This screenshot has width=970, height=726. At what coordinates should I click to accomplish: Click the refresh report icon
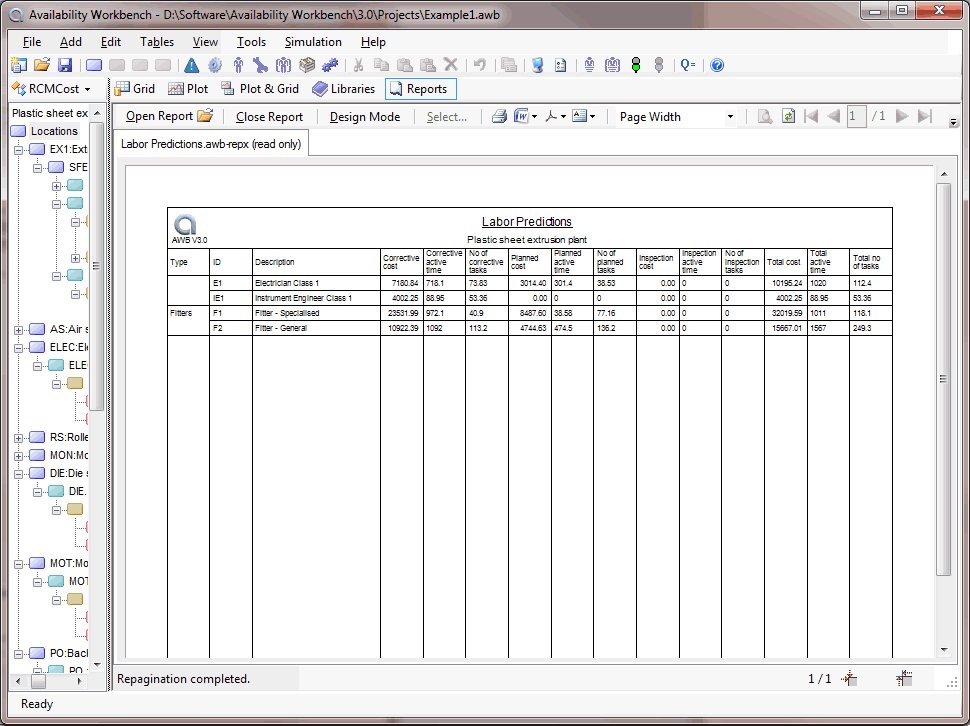pyautogui.click(x=788, y=116)
